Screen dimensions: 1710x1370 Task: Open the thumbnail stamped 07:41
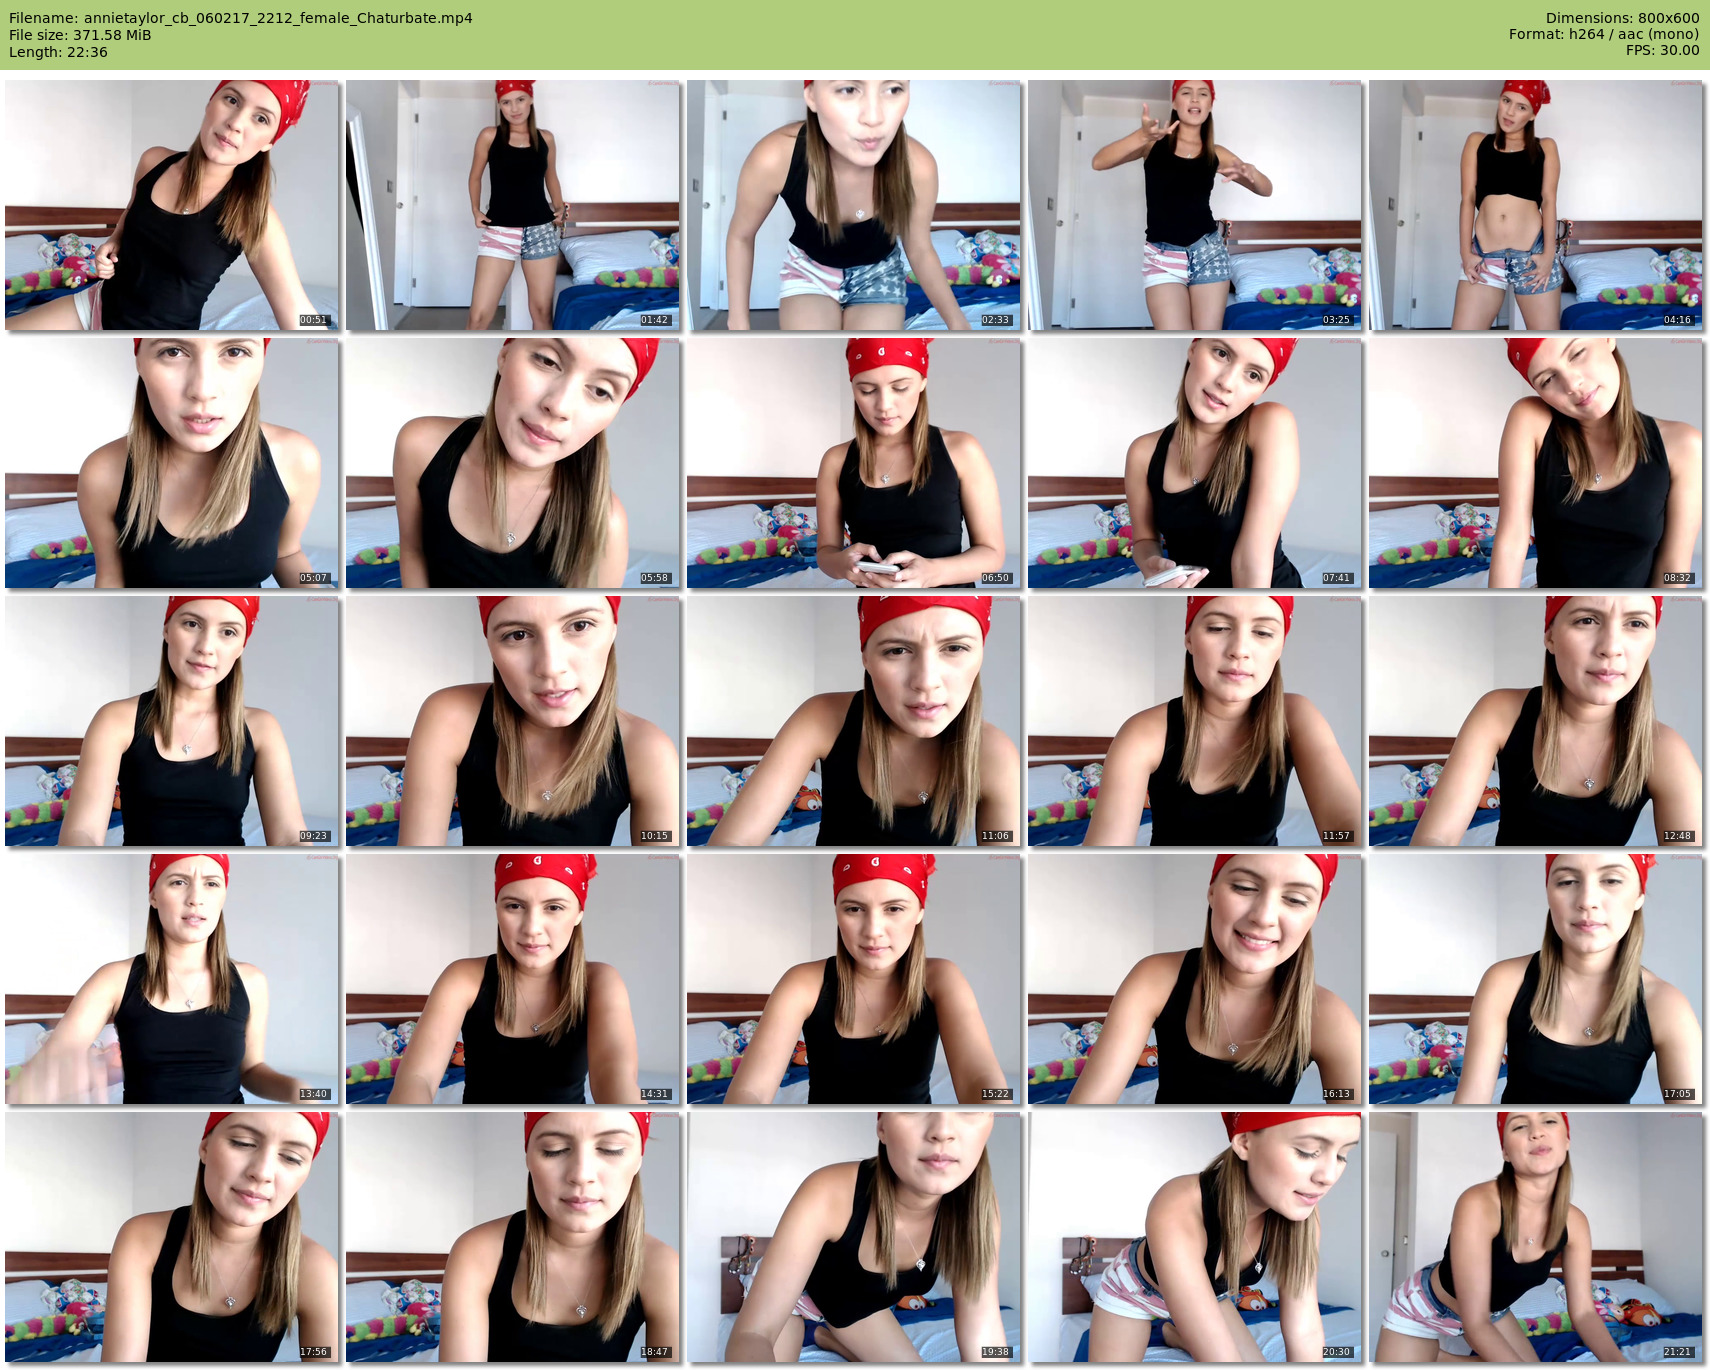coord(1195,463)
